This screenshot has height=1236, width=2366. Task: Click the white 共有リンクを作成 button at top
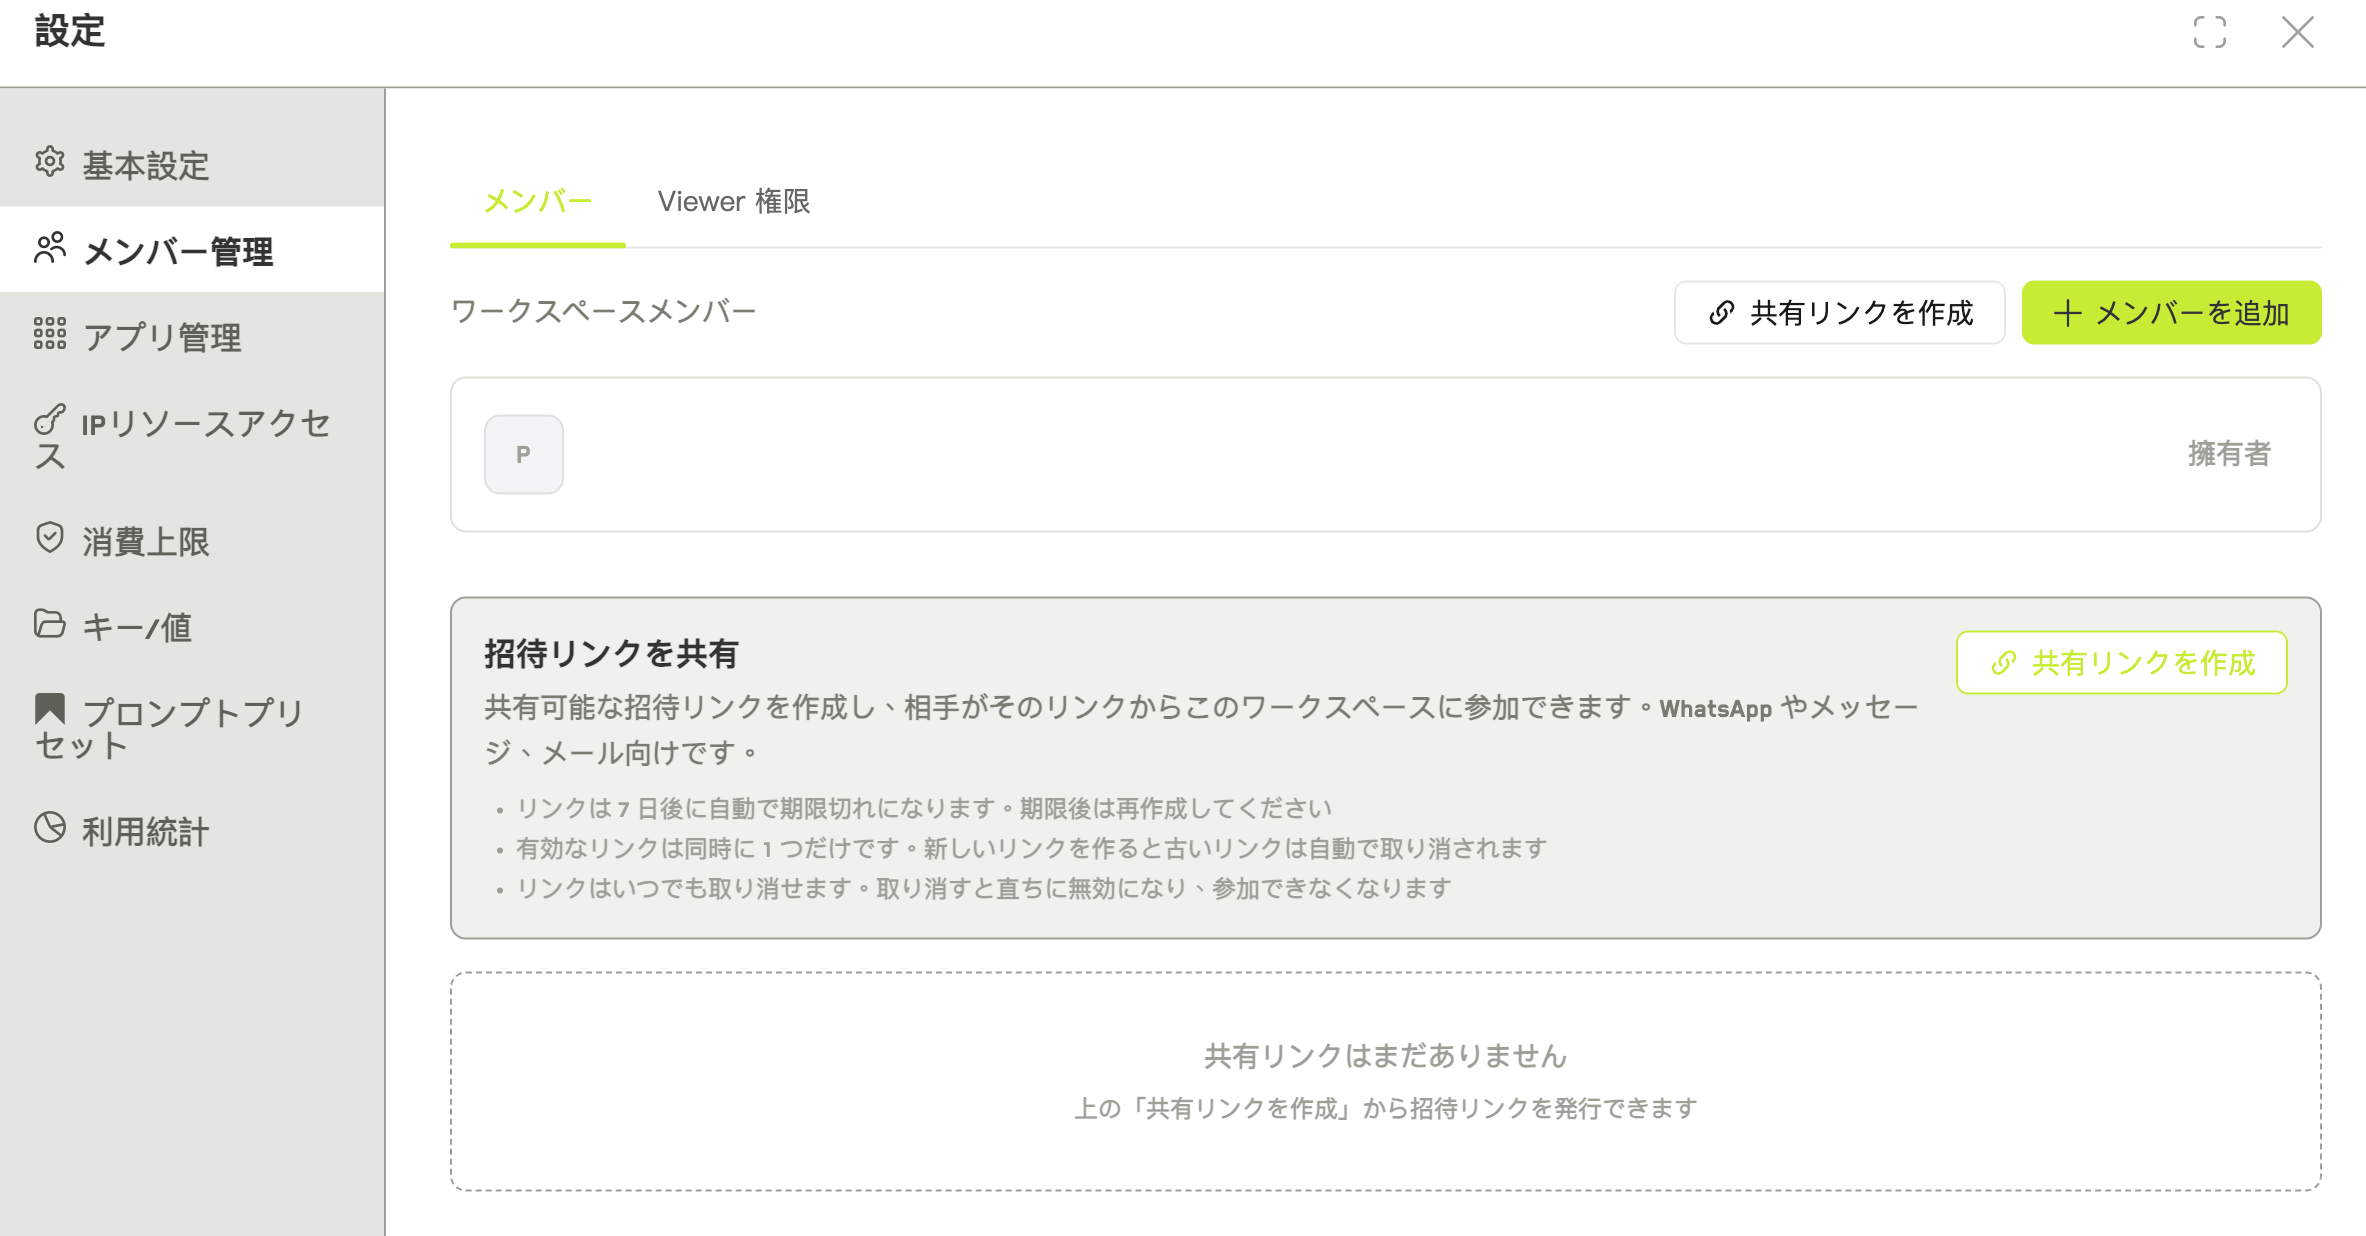pos(1840,313)
